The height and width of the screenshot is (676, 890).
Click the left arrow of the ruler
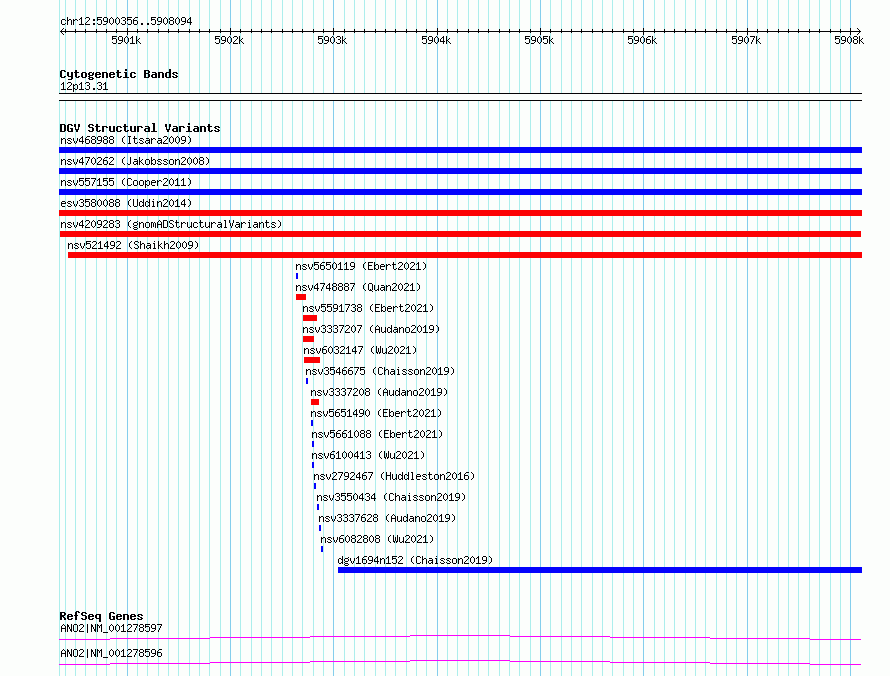(62, 31)
